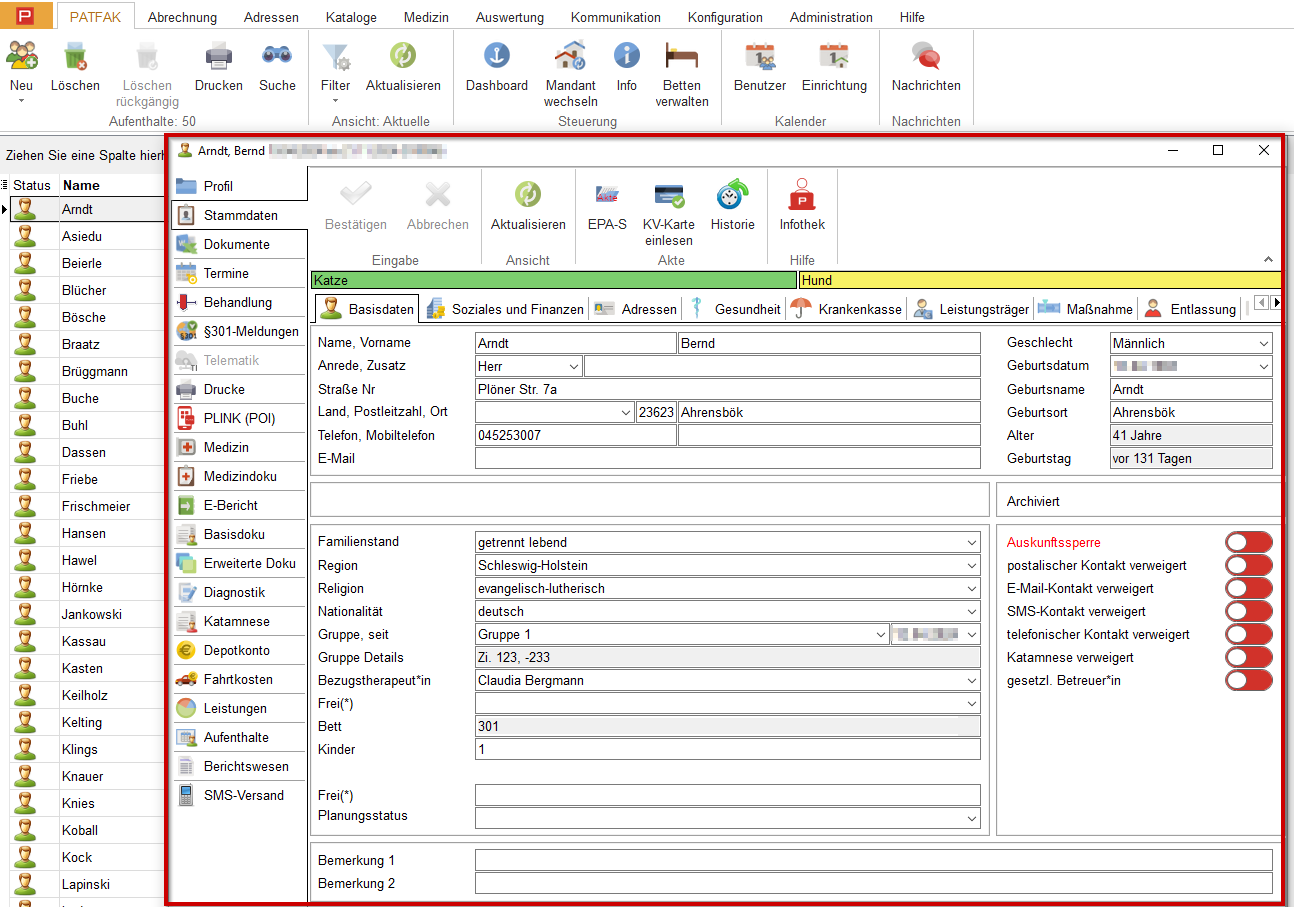1294x907 pixels.
Task: Open the Geschlecht dropdown
Action: tap(1264, 344)
